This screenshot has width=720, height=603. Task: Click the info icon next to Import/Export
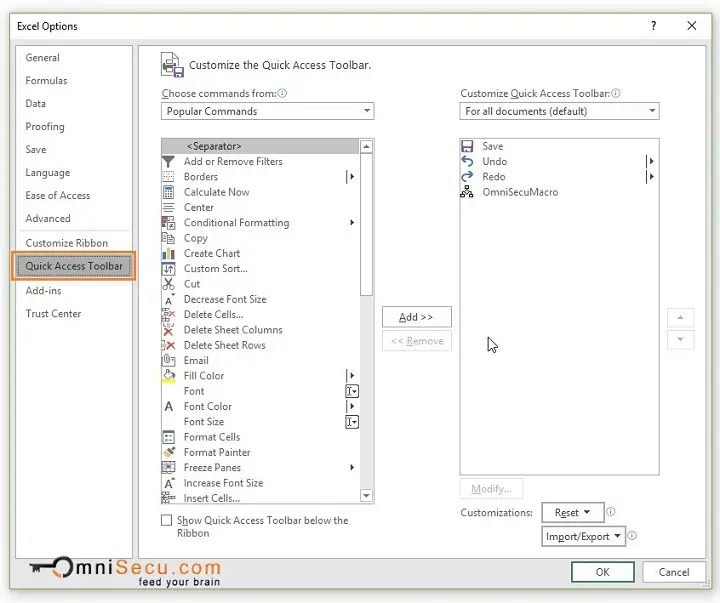click(x=632, y=535)
